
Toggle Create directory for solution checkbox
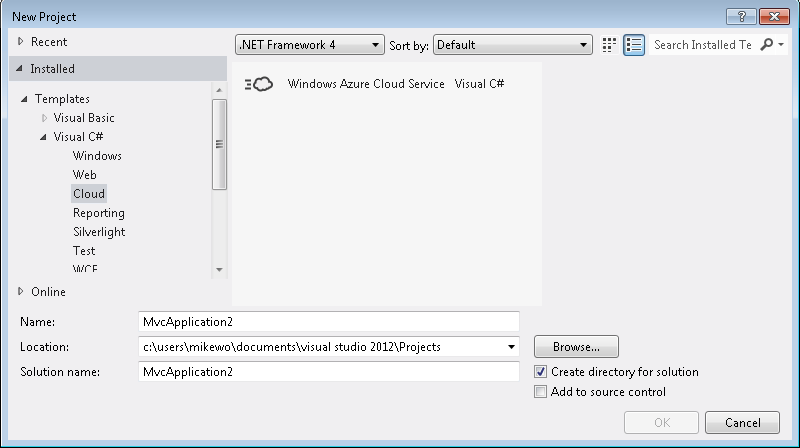pos(540,371)
